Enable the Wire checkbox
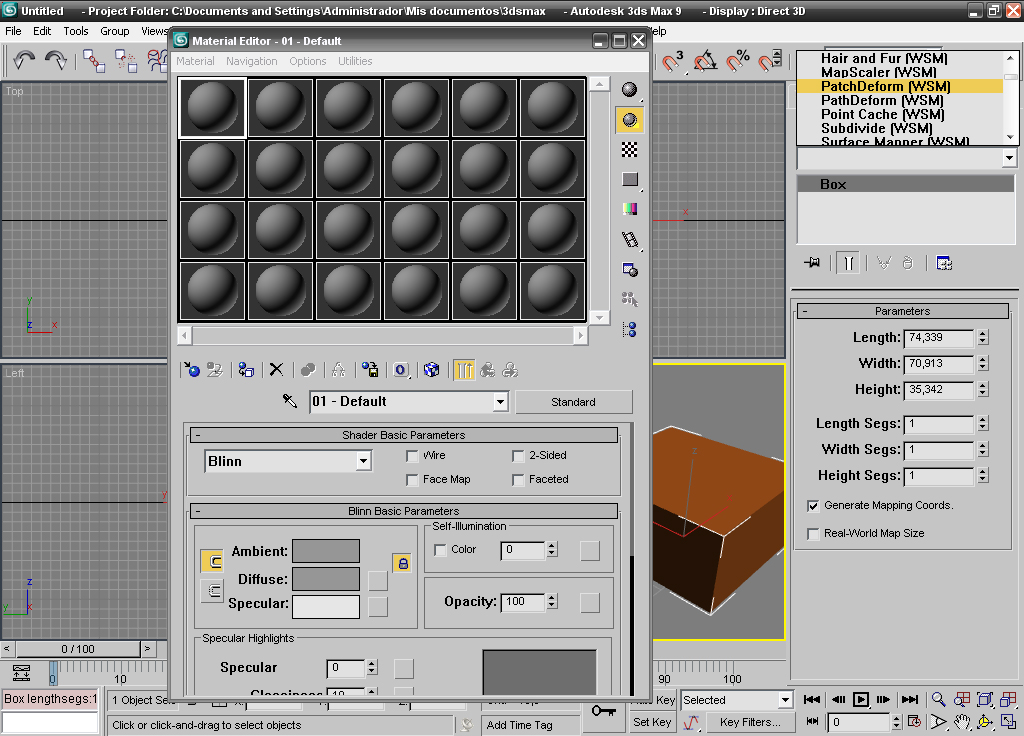This screenshot has height=736, width=1024. click(412, 456)
